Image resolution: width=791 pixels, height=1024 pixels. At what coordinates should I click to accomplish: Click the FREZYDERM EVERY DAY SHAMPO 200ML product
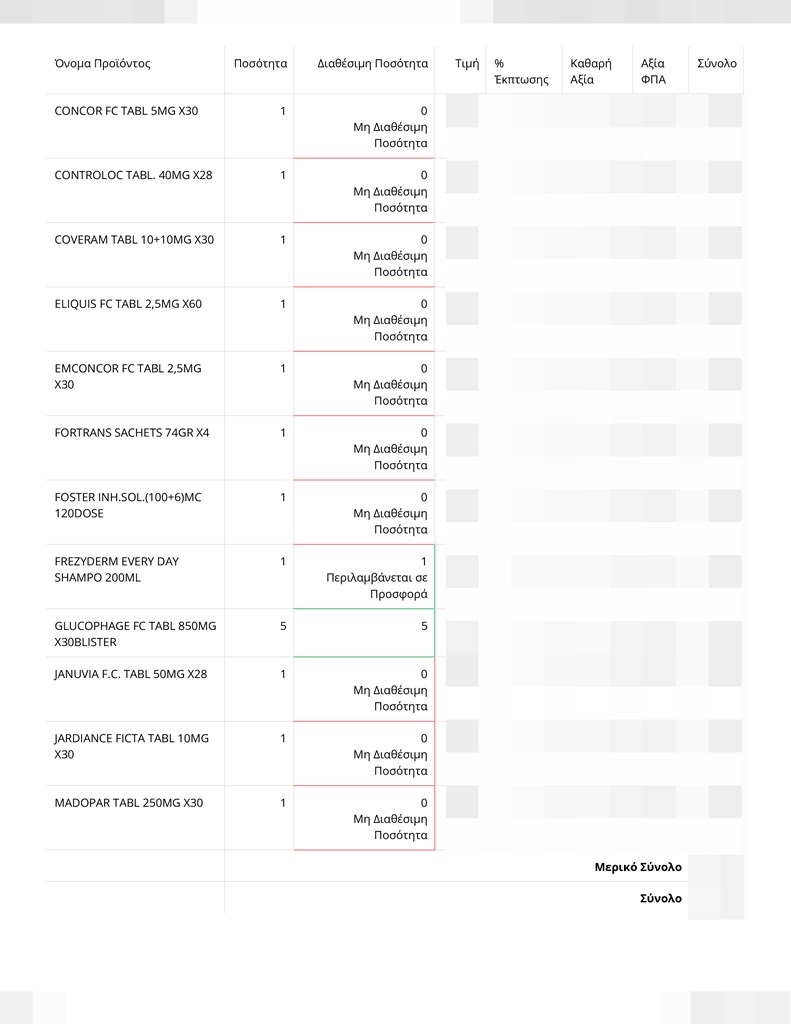[x=117, y=570]
